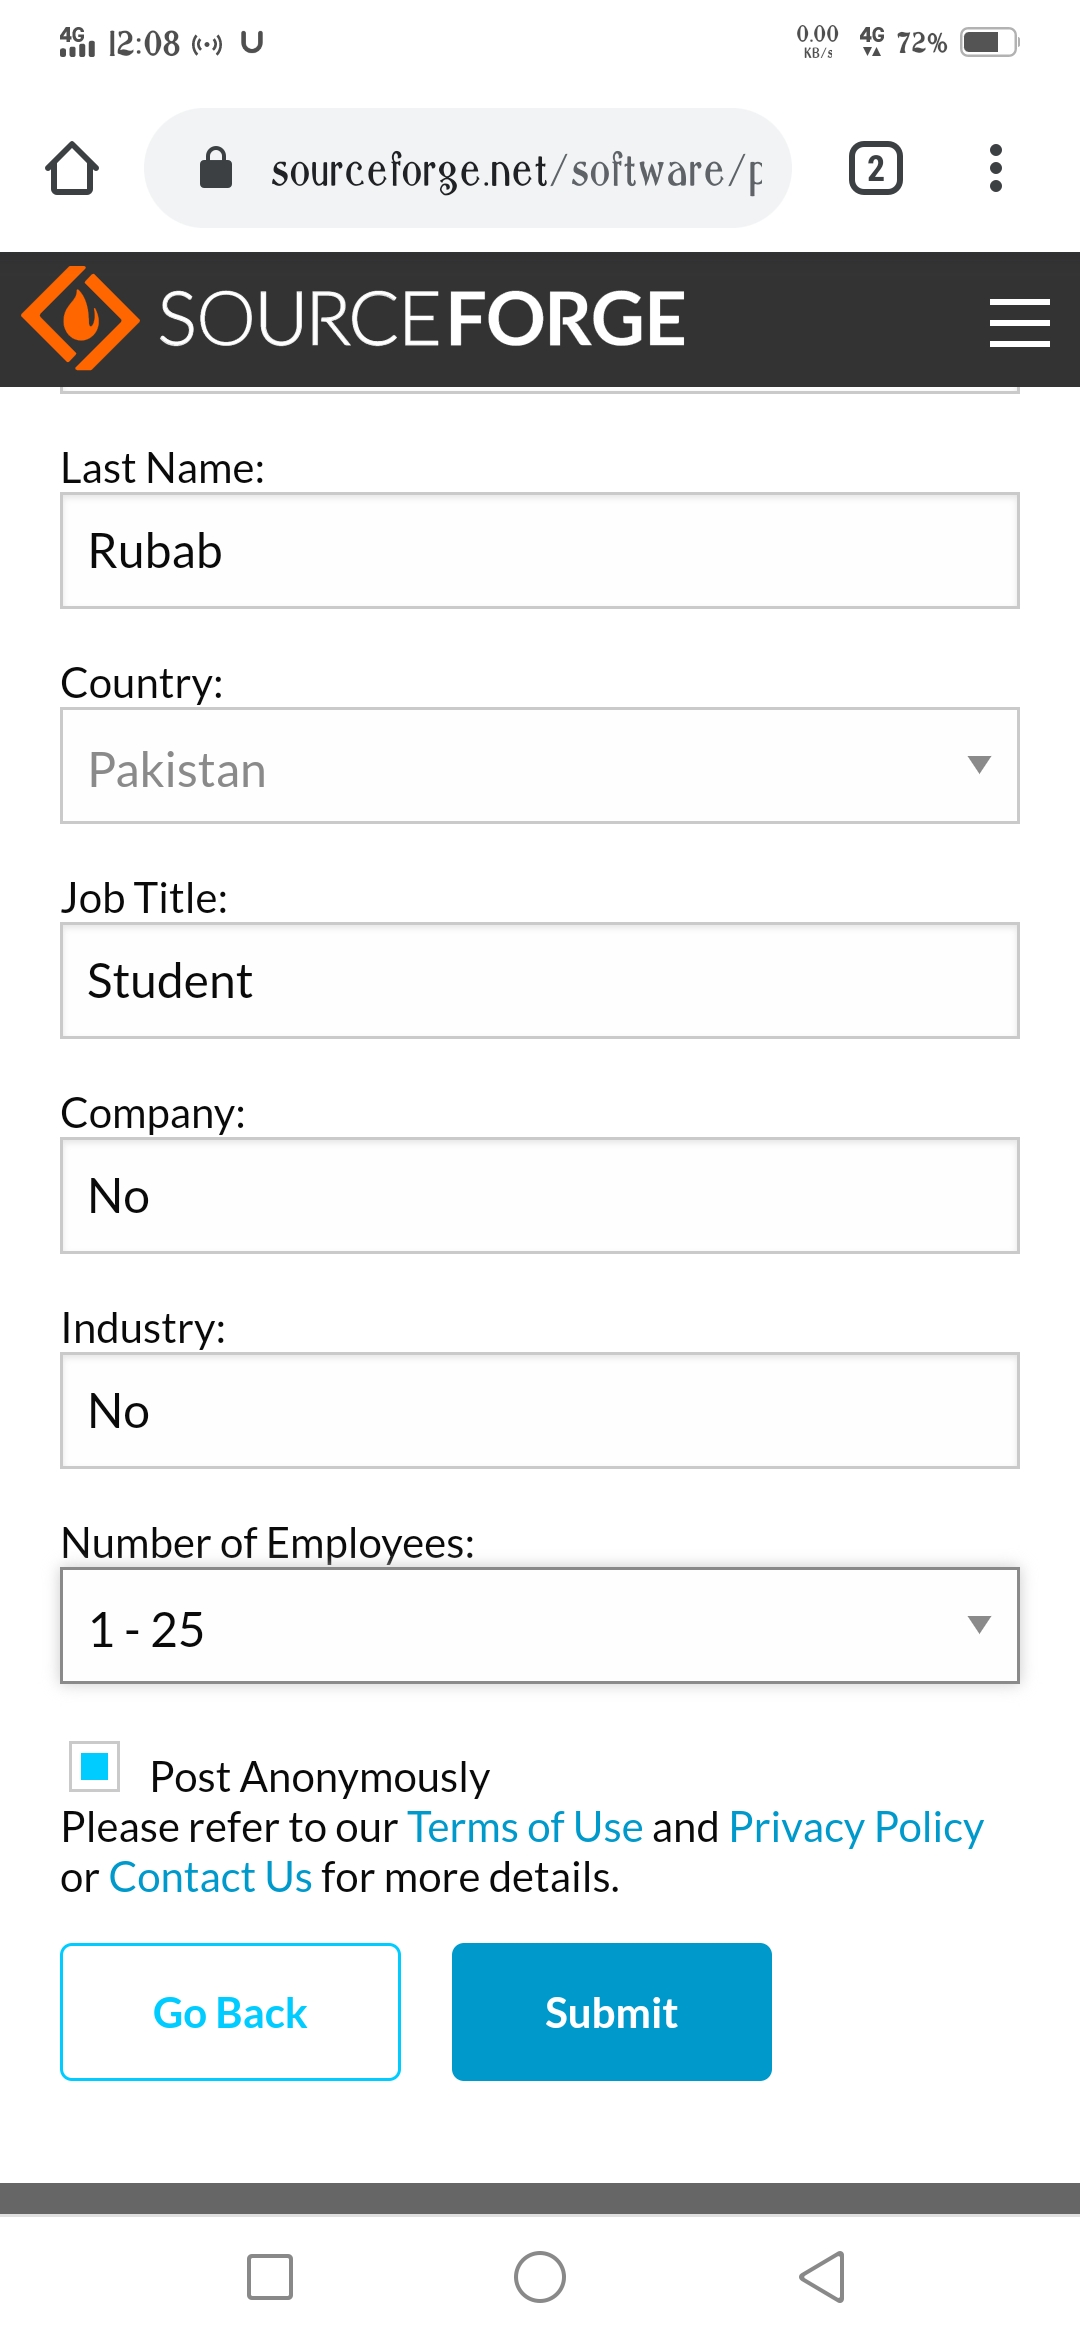Open the Terms of Use link

click(x=525, y=1828)
